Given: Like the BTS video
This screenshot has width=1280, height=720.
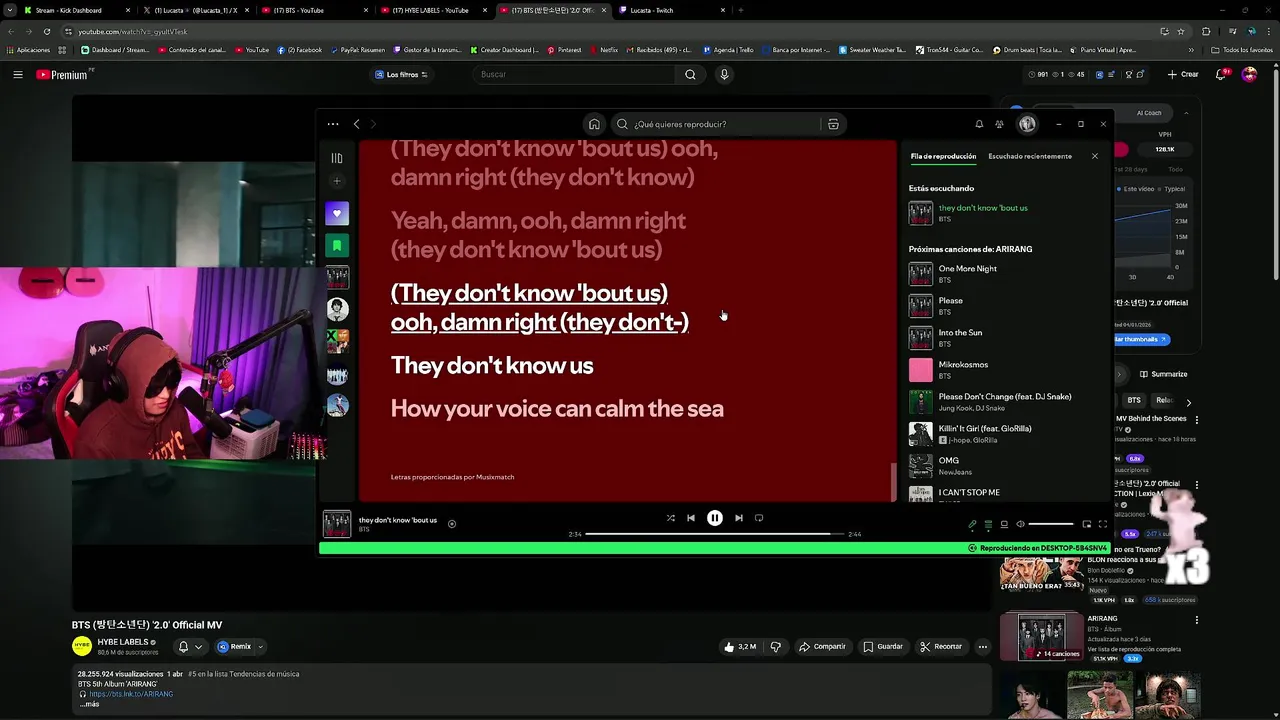Looking at the screenshot, I should click(741, 647).
